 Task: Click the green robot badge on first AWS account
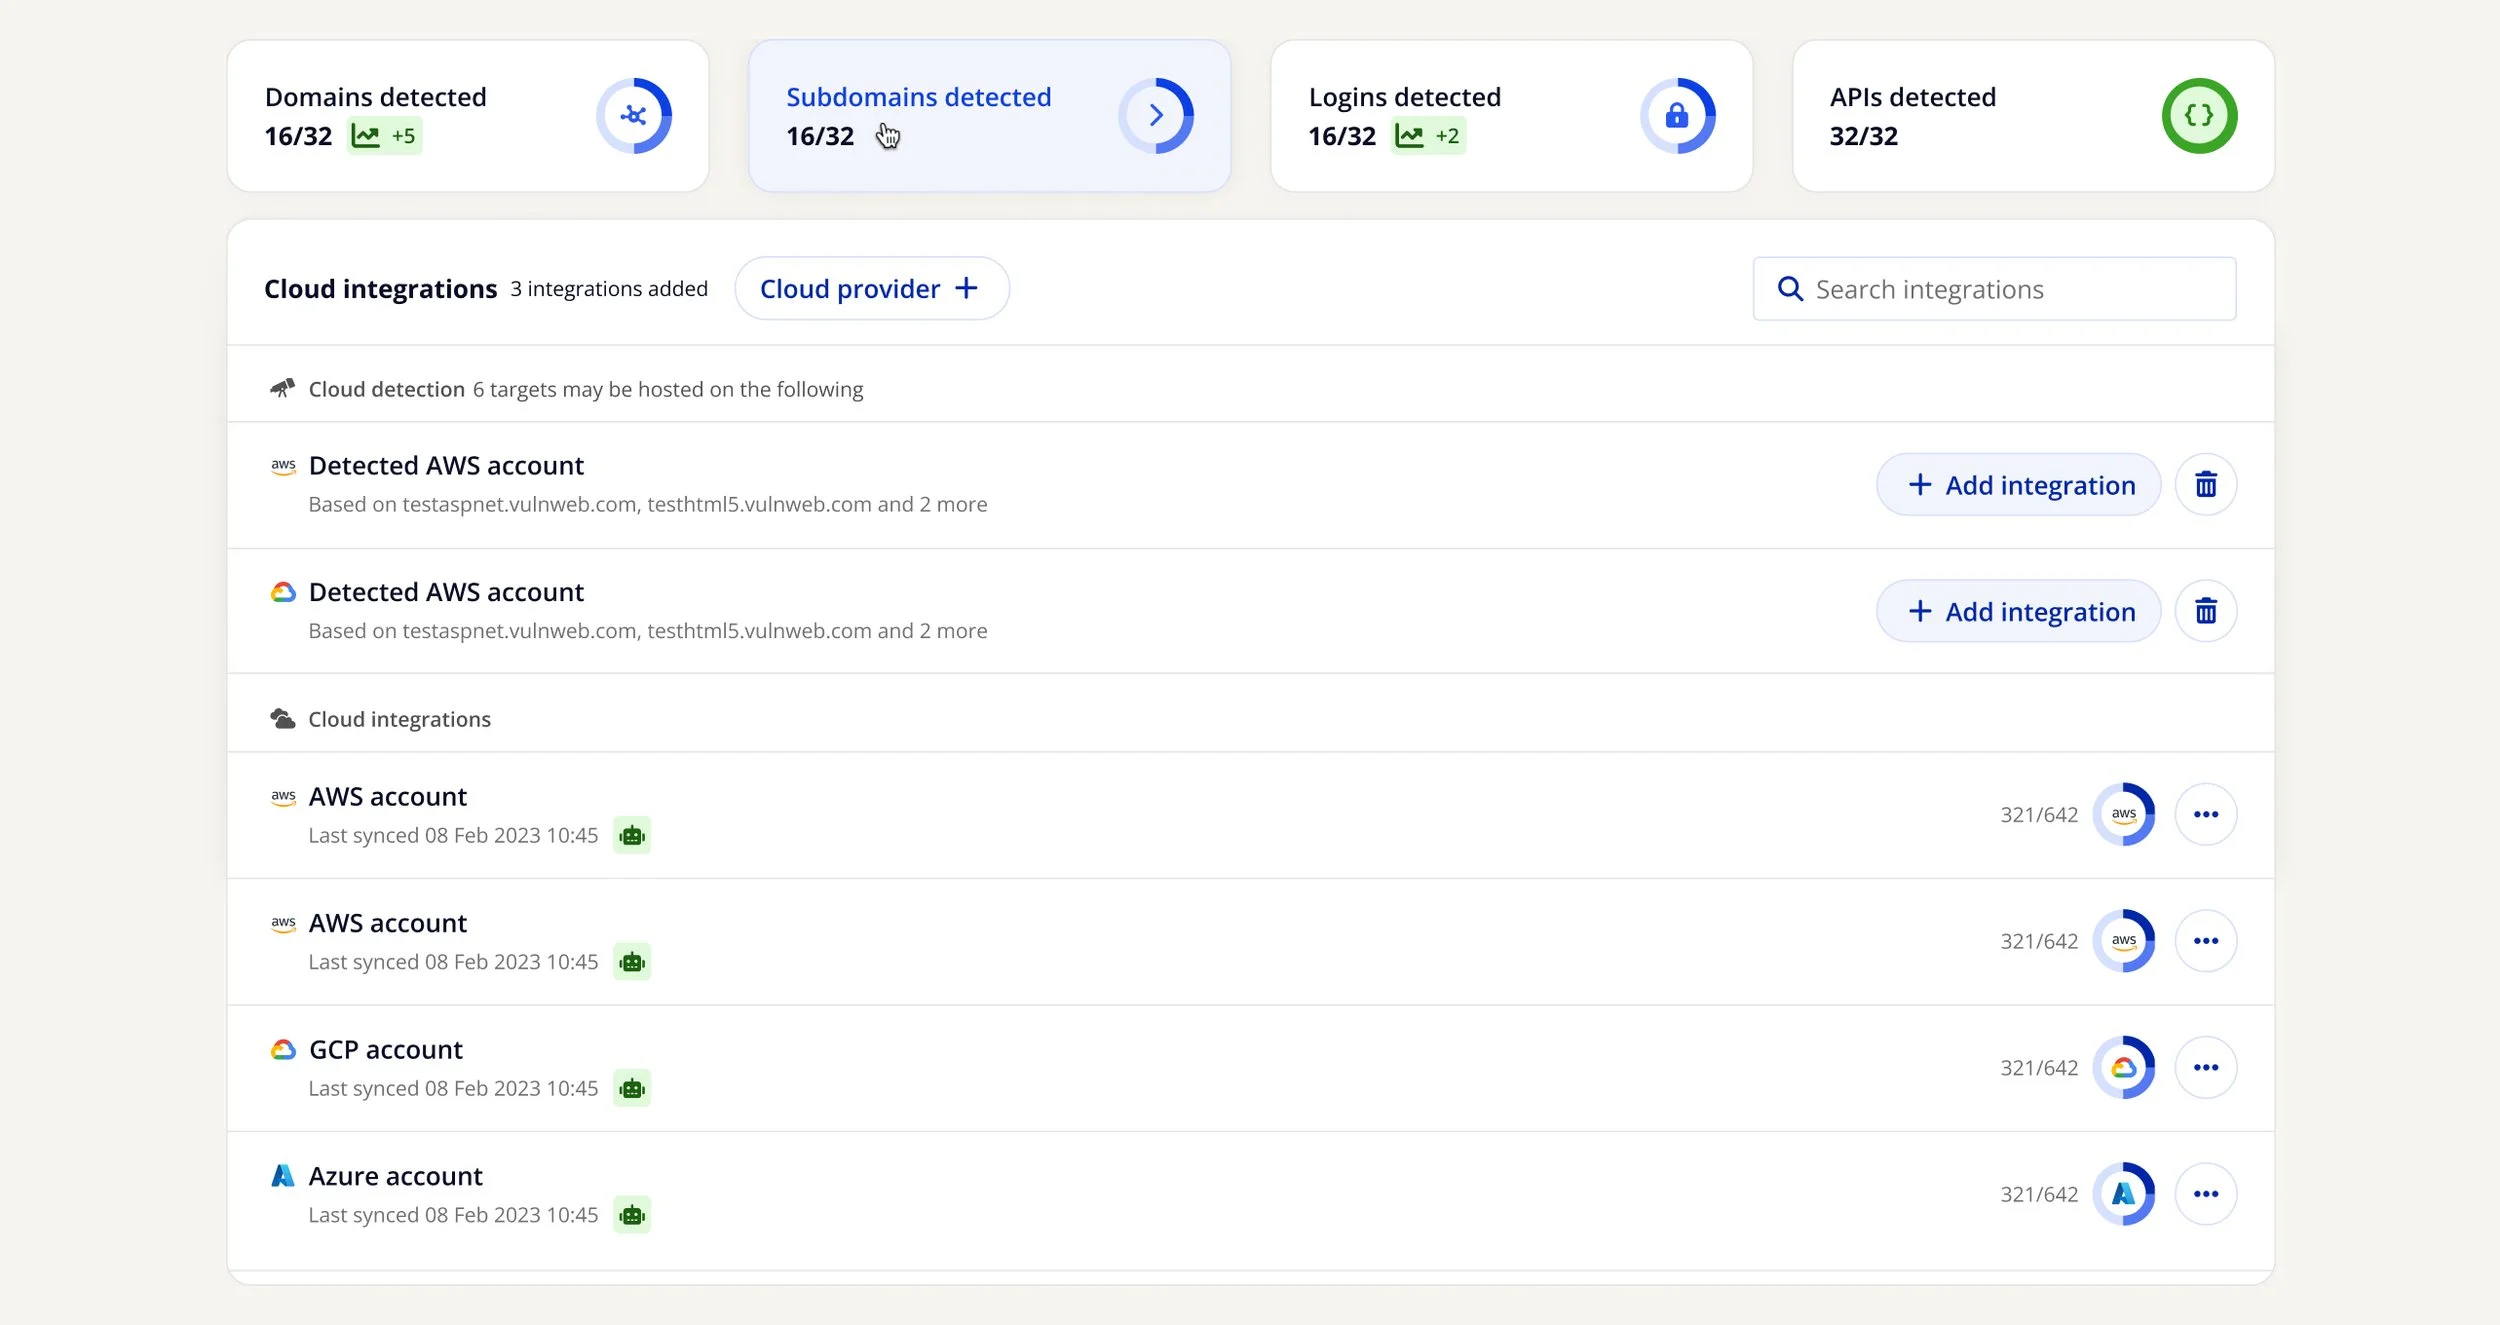pos(633,835)
